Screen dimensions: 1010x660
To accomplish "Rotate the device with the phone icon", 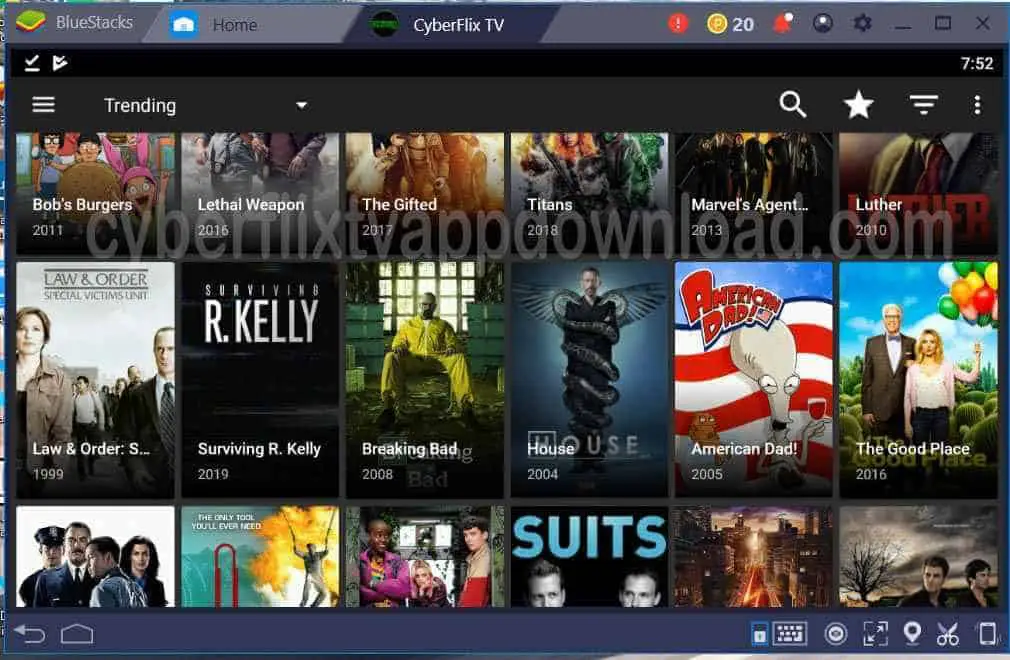I will coord(987,634).
